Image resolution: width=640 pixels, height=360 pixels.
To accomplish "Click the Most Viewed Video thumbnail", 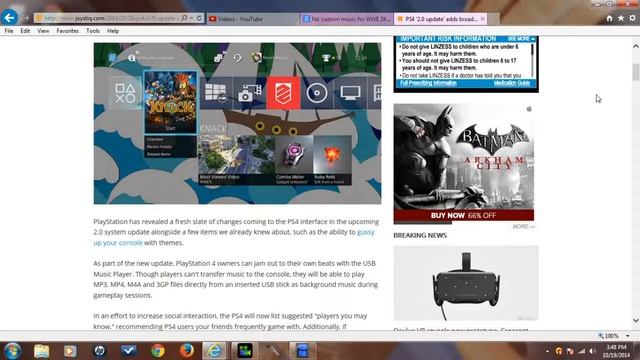I will click(x=236, y=160).
